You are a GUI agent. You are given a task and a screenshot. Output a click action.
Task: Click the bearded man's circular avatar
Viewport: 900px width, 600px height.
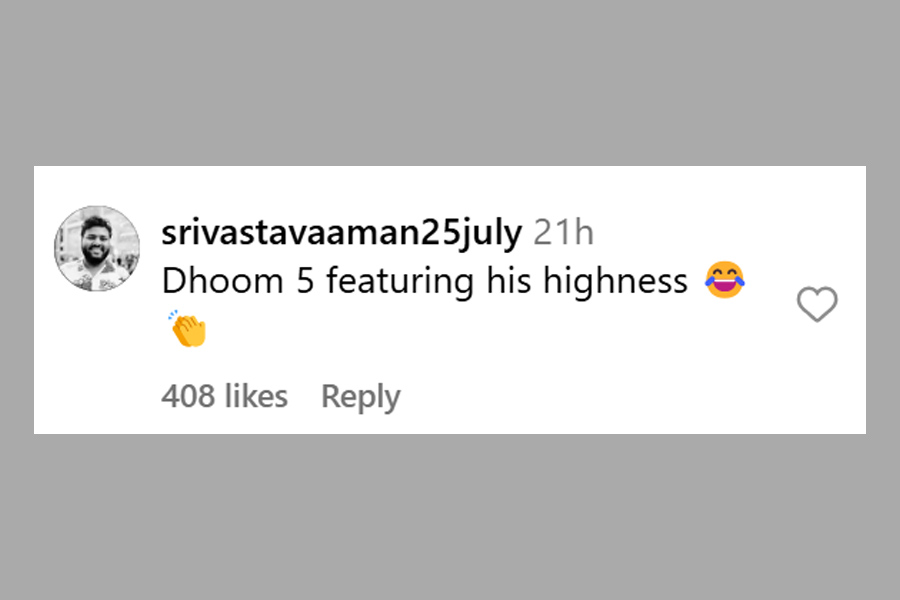pos(97,249)
